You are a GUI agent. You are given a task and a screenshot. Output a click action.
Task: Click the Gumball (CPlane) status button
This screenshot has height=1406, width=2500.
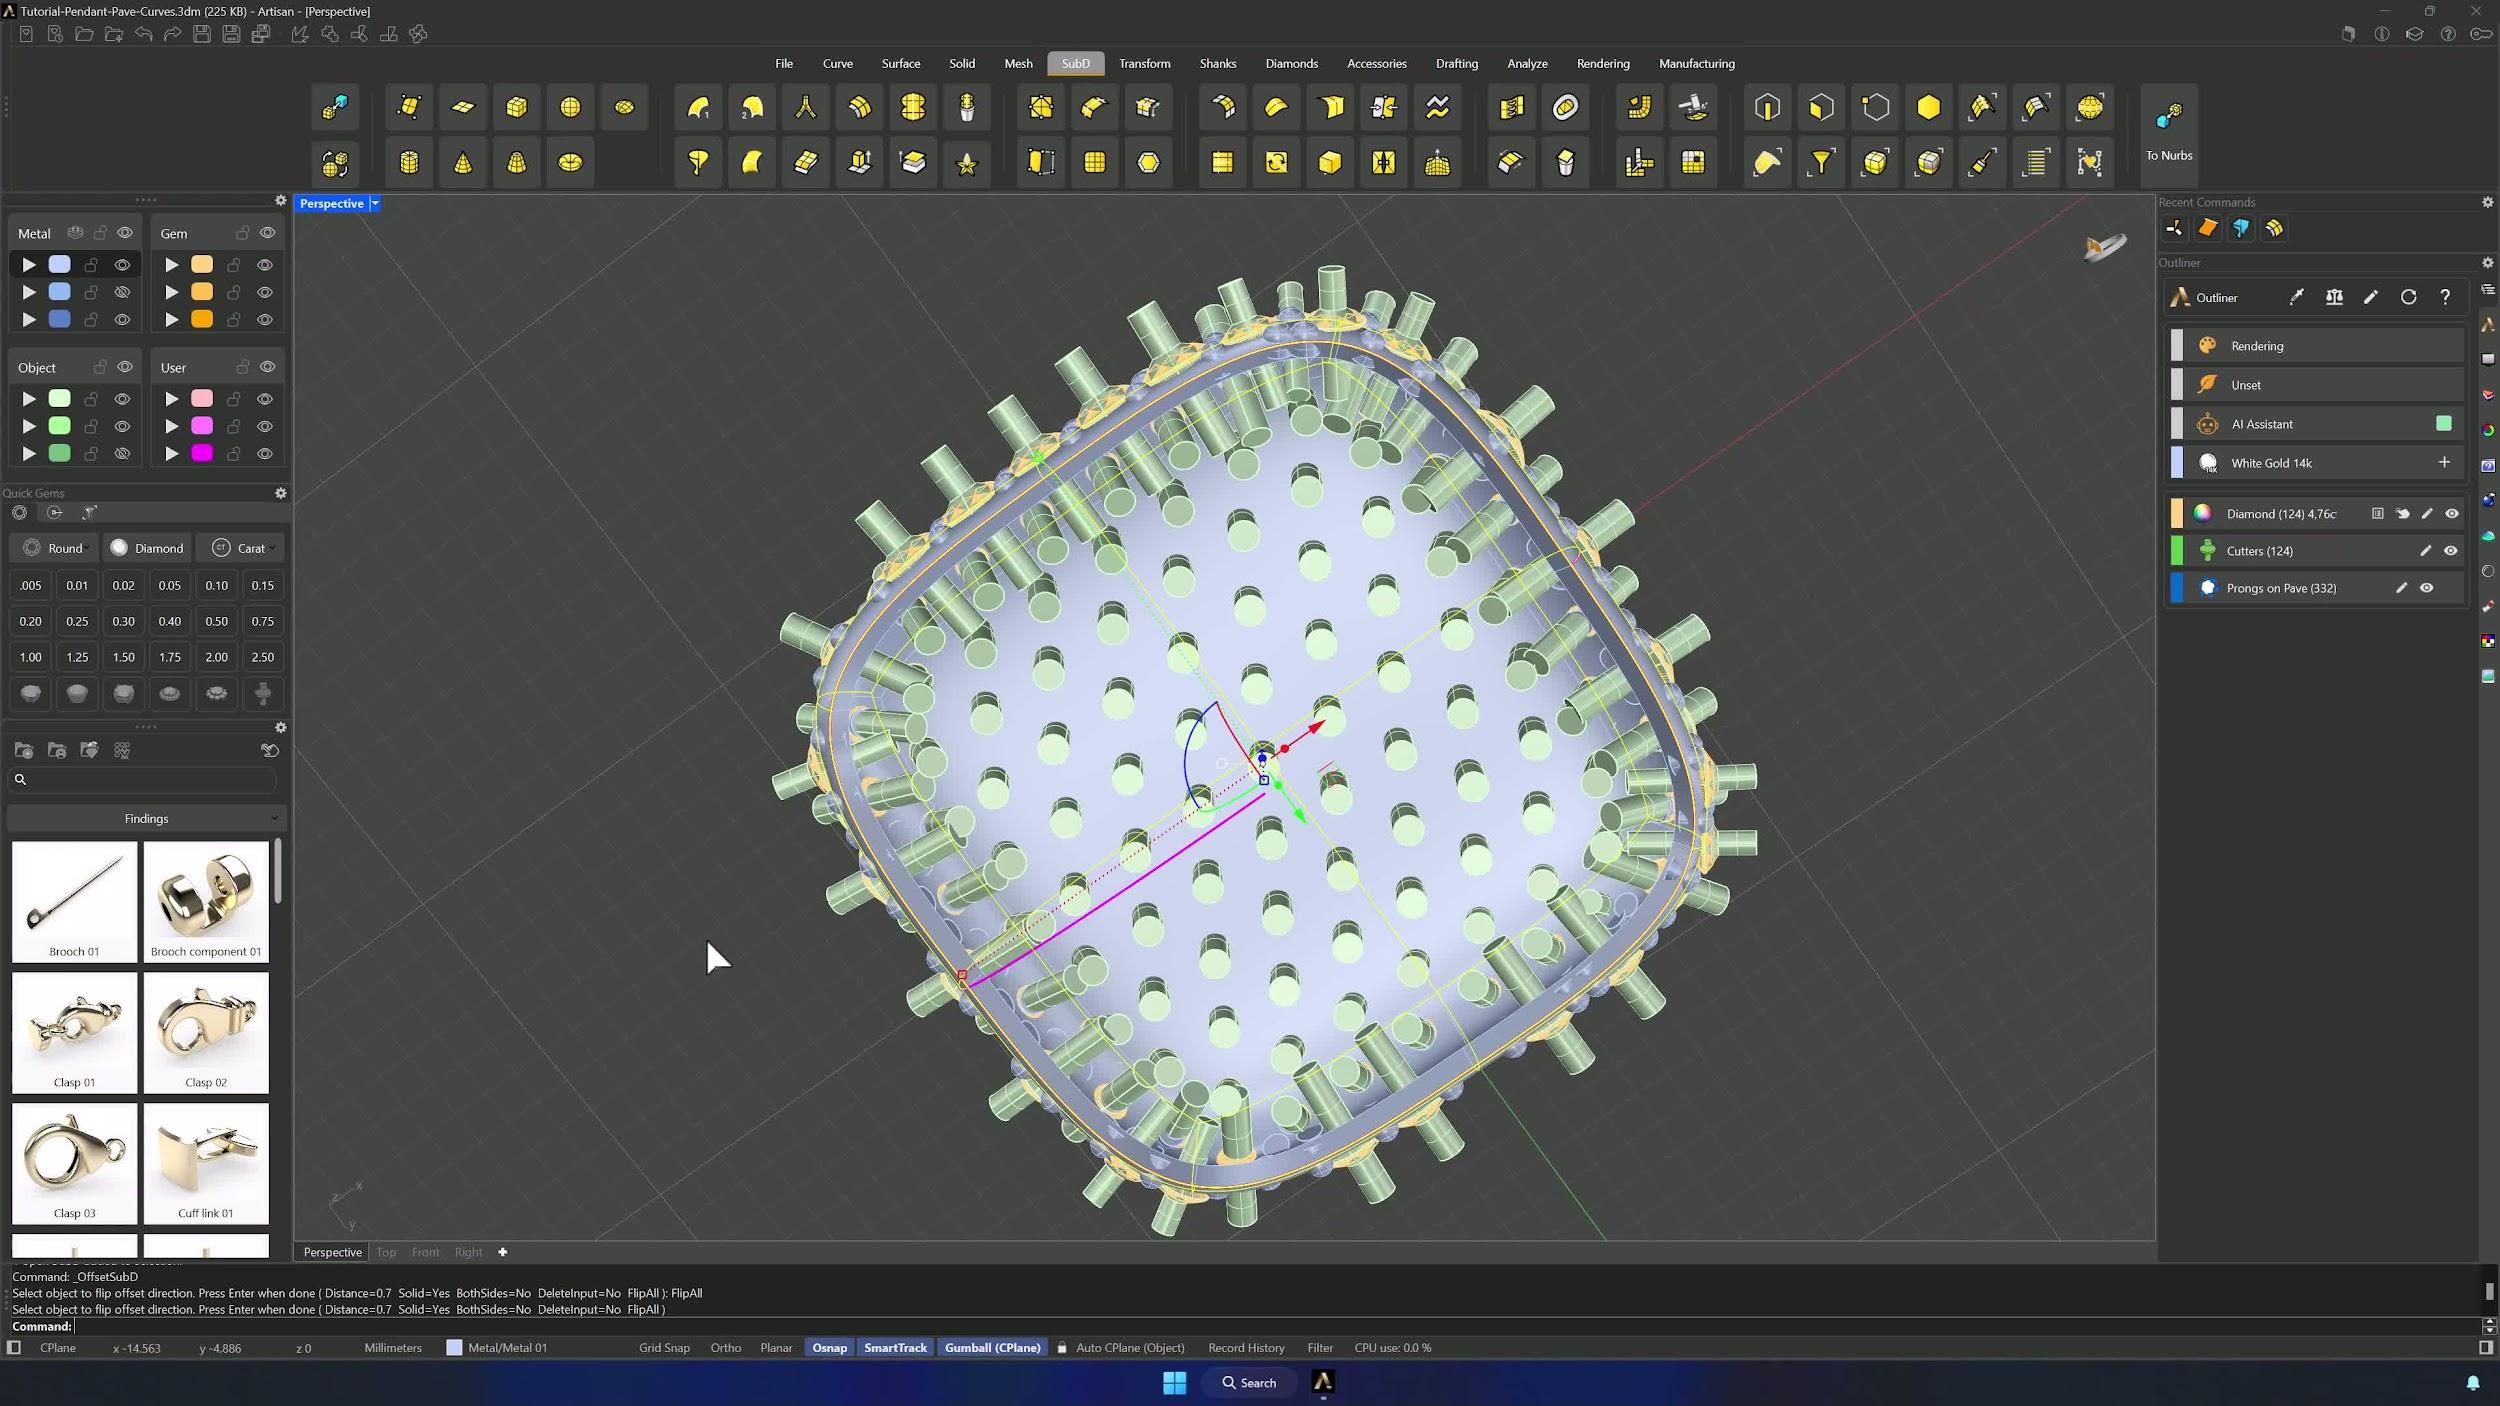(x=992, y=1348)
